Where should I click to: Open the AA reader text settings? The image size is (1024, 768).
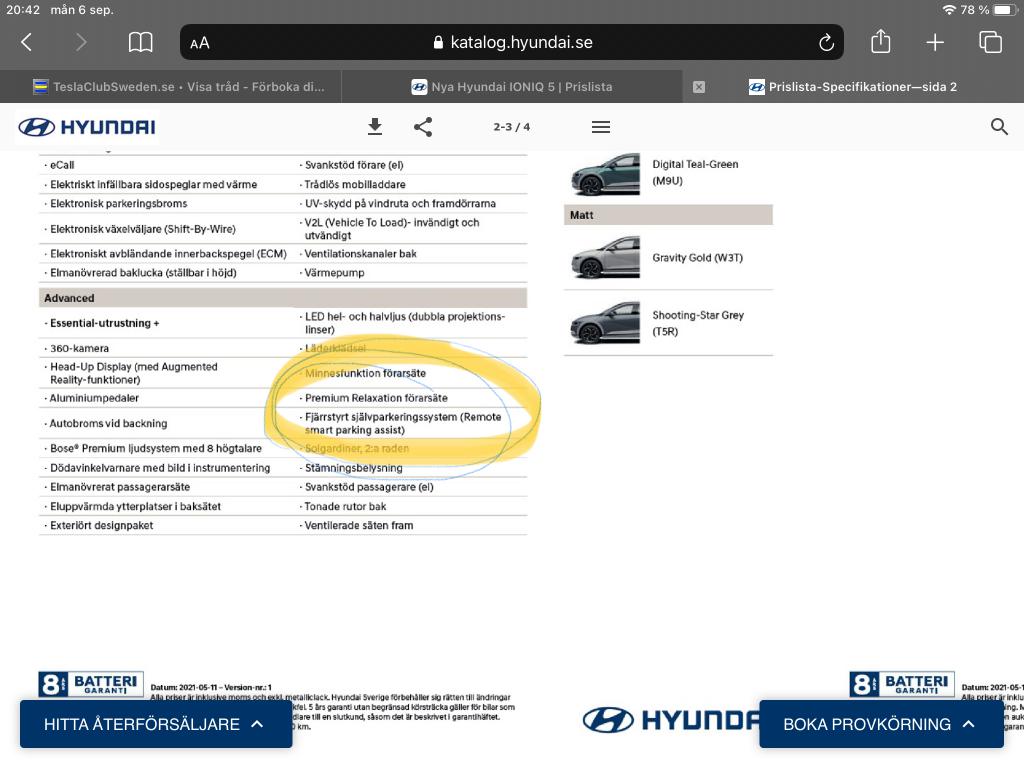pyautogui.click(x=200, y=43)
